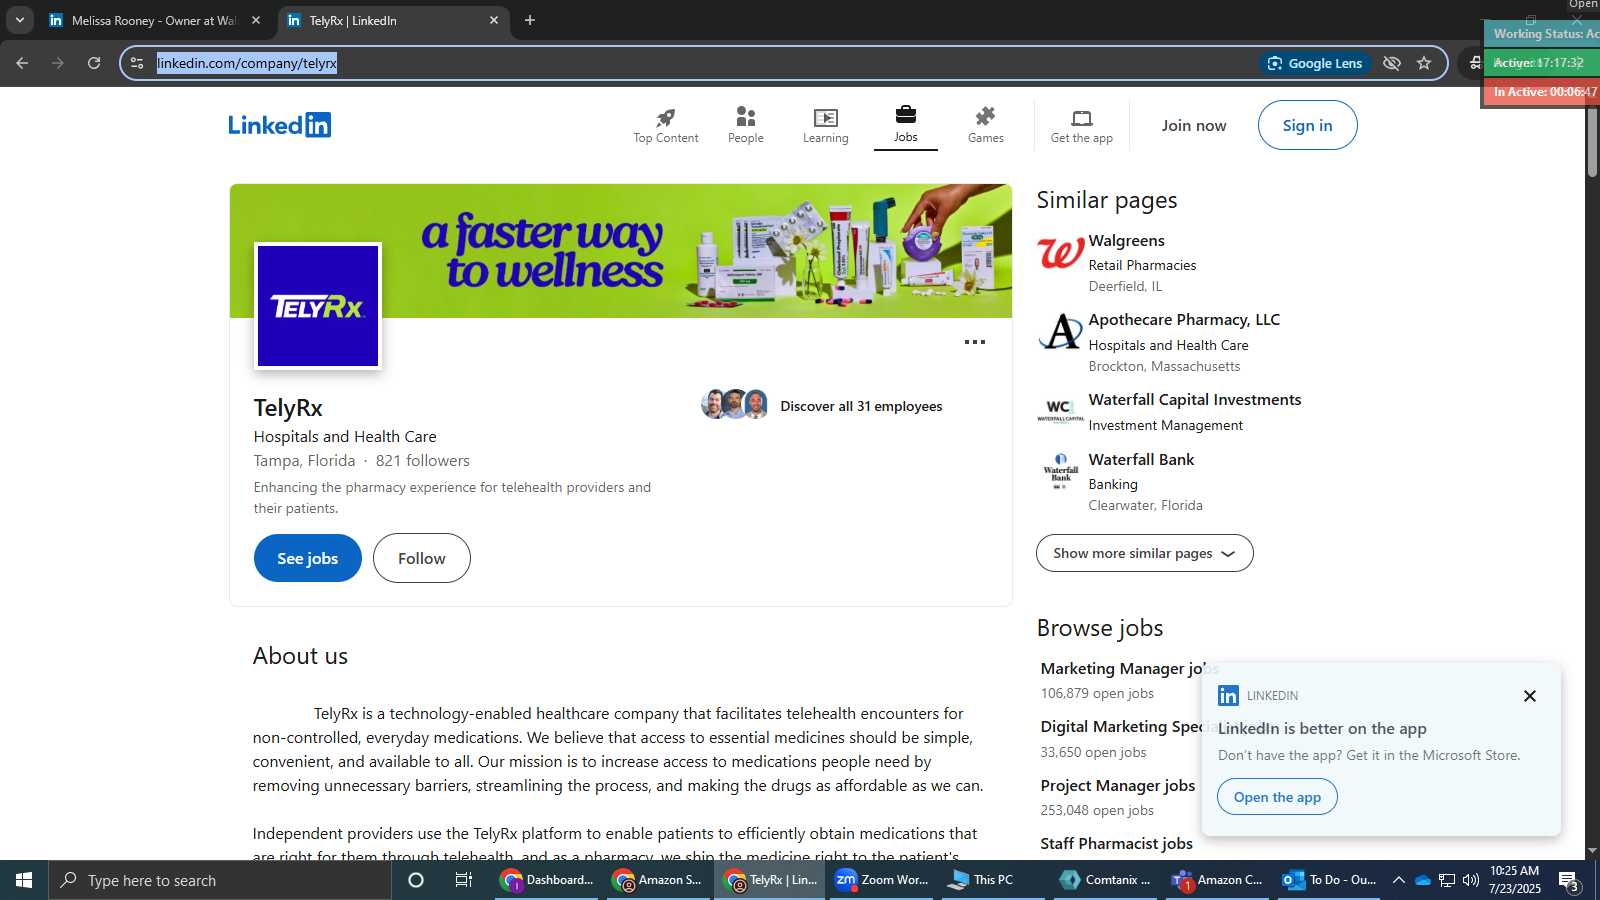1600x900 pixels.
Task: View site information icon in address bar
Action: (137, 63)
